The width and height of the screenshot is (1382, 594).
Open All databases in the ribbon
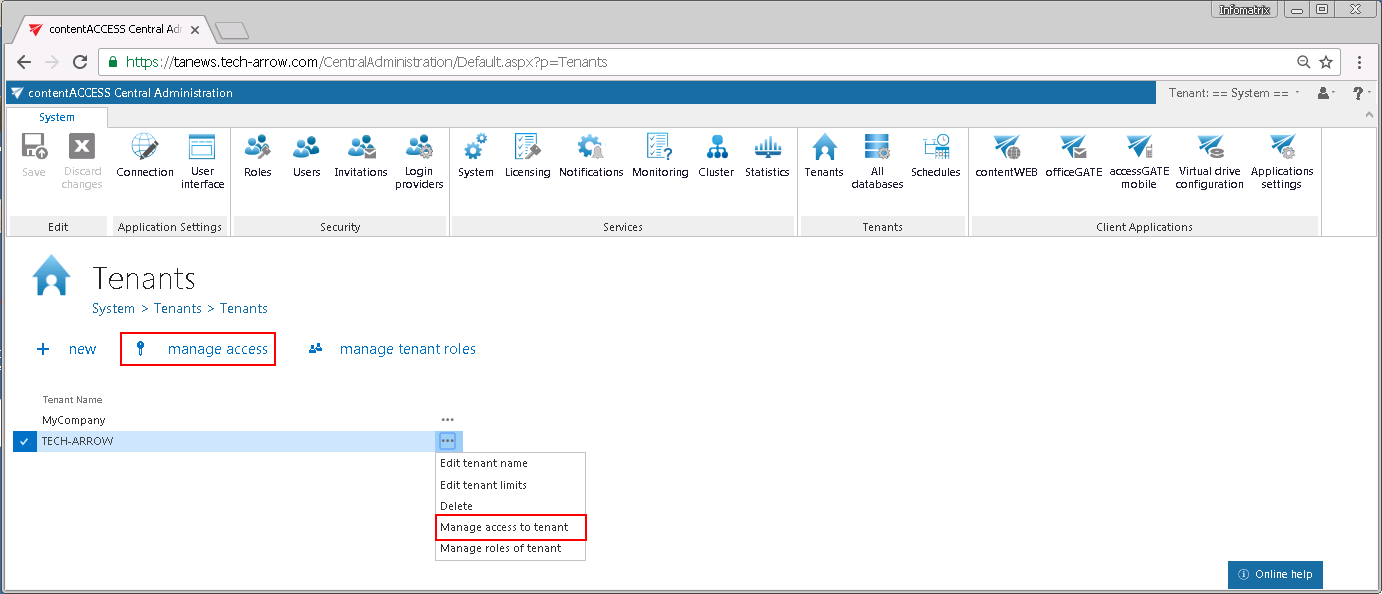tap(877, 161)
